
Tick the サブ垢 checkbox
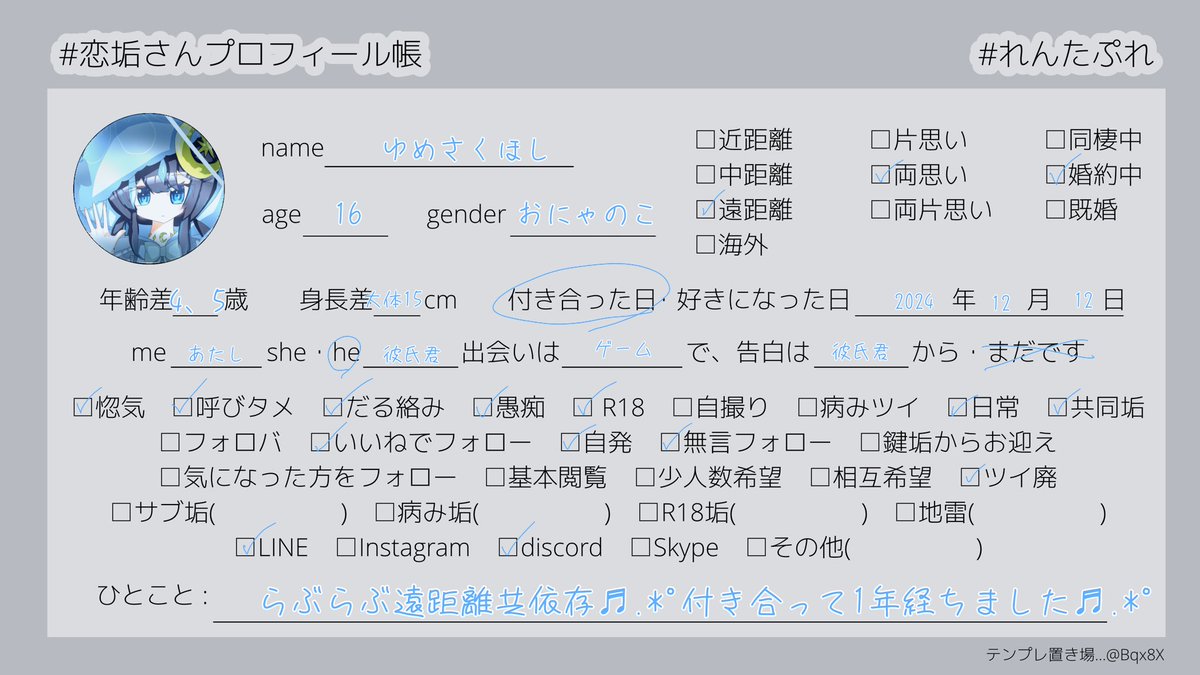point(122,512)
